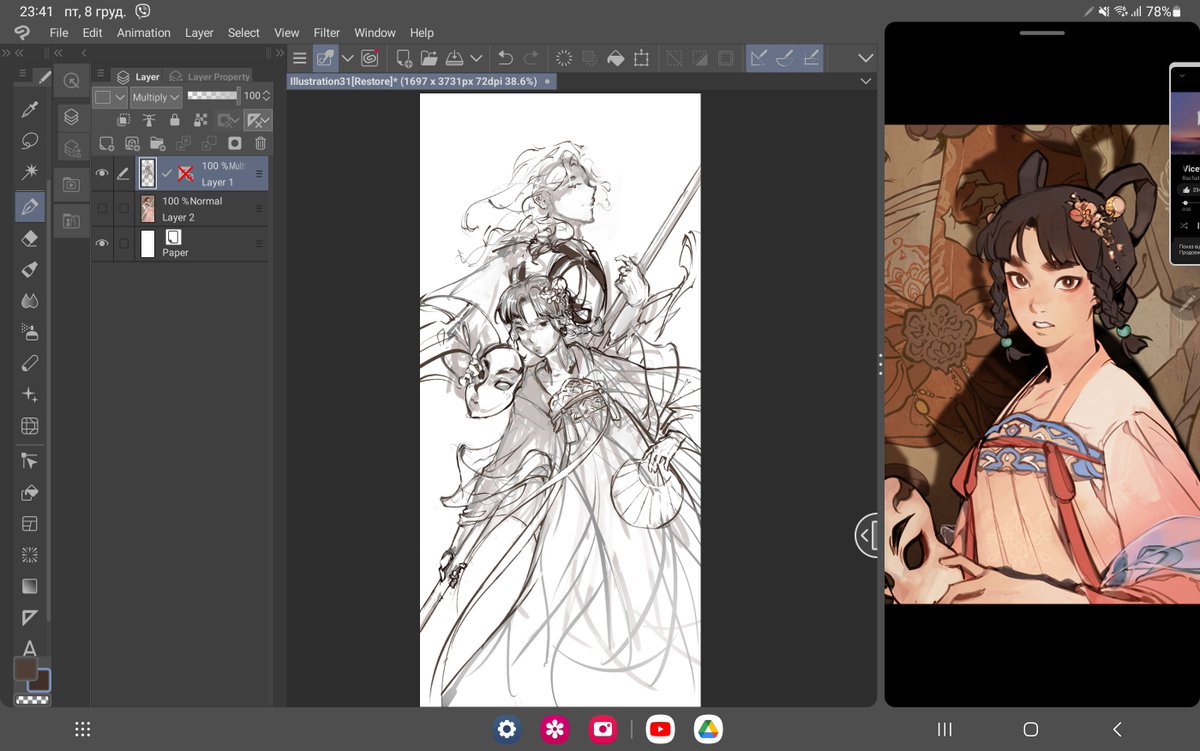Expand dropdown arrow next to Save icon

click(x=477, y=58)
